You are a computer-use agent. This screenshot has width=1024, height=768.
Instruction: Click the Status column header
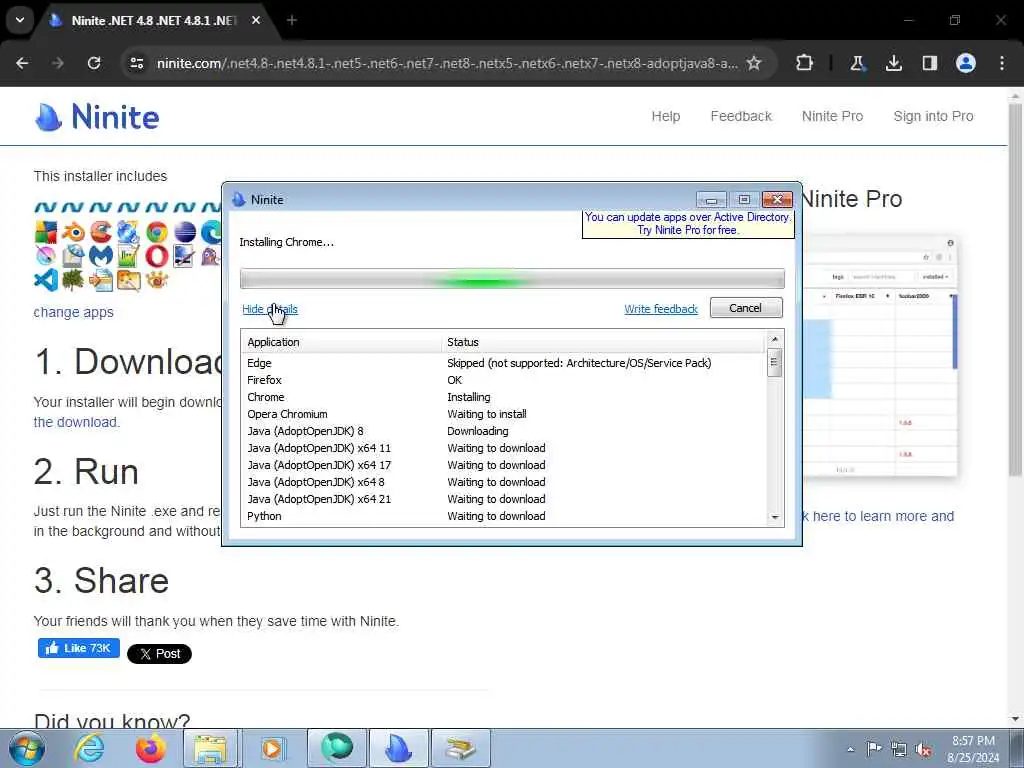[603, 342]
